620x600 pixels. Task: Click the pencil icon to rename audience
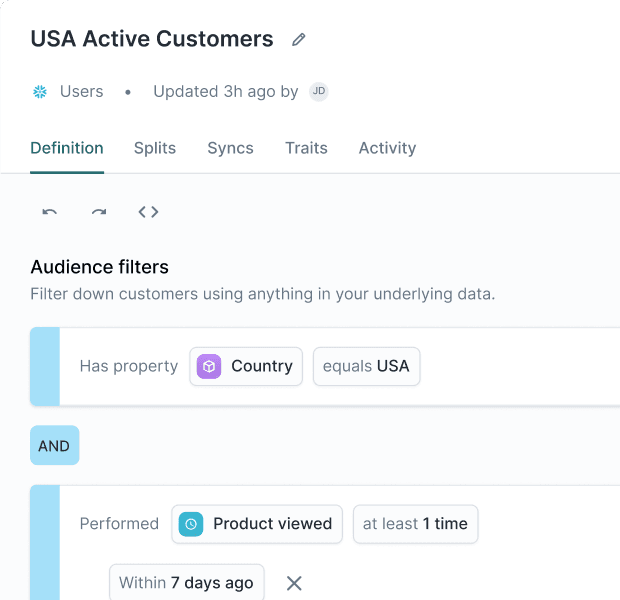298,40
